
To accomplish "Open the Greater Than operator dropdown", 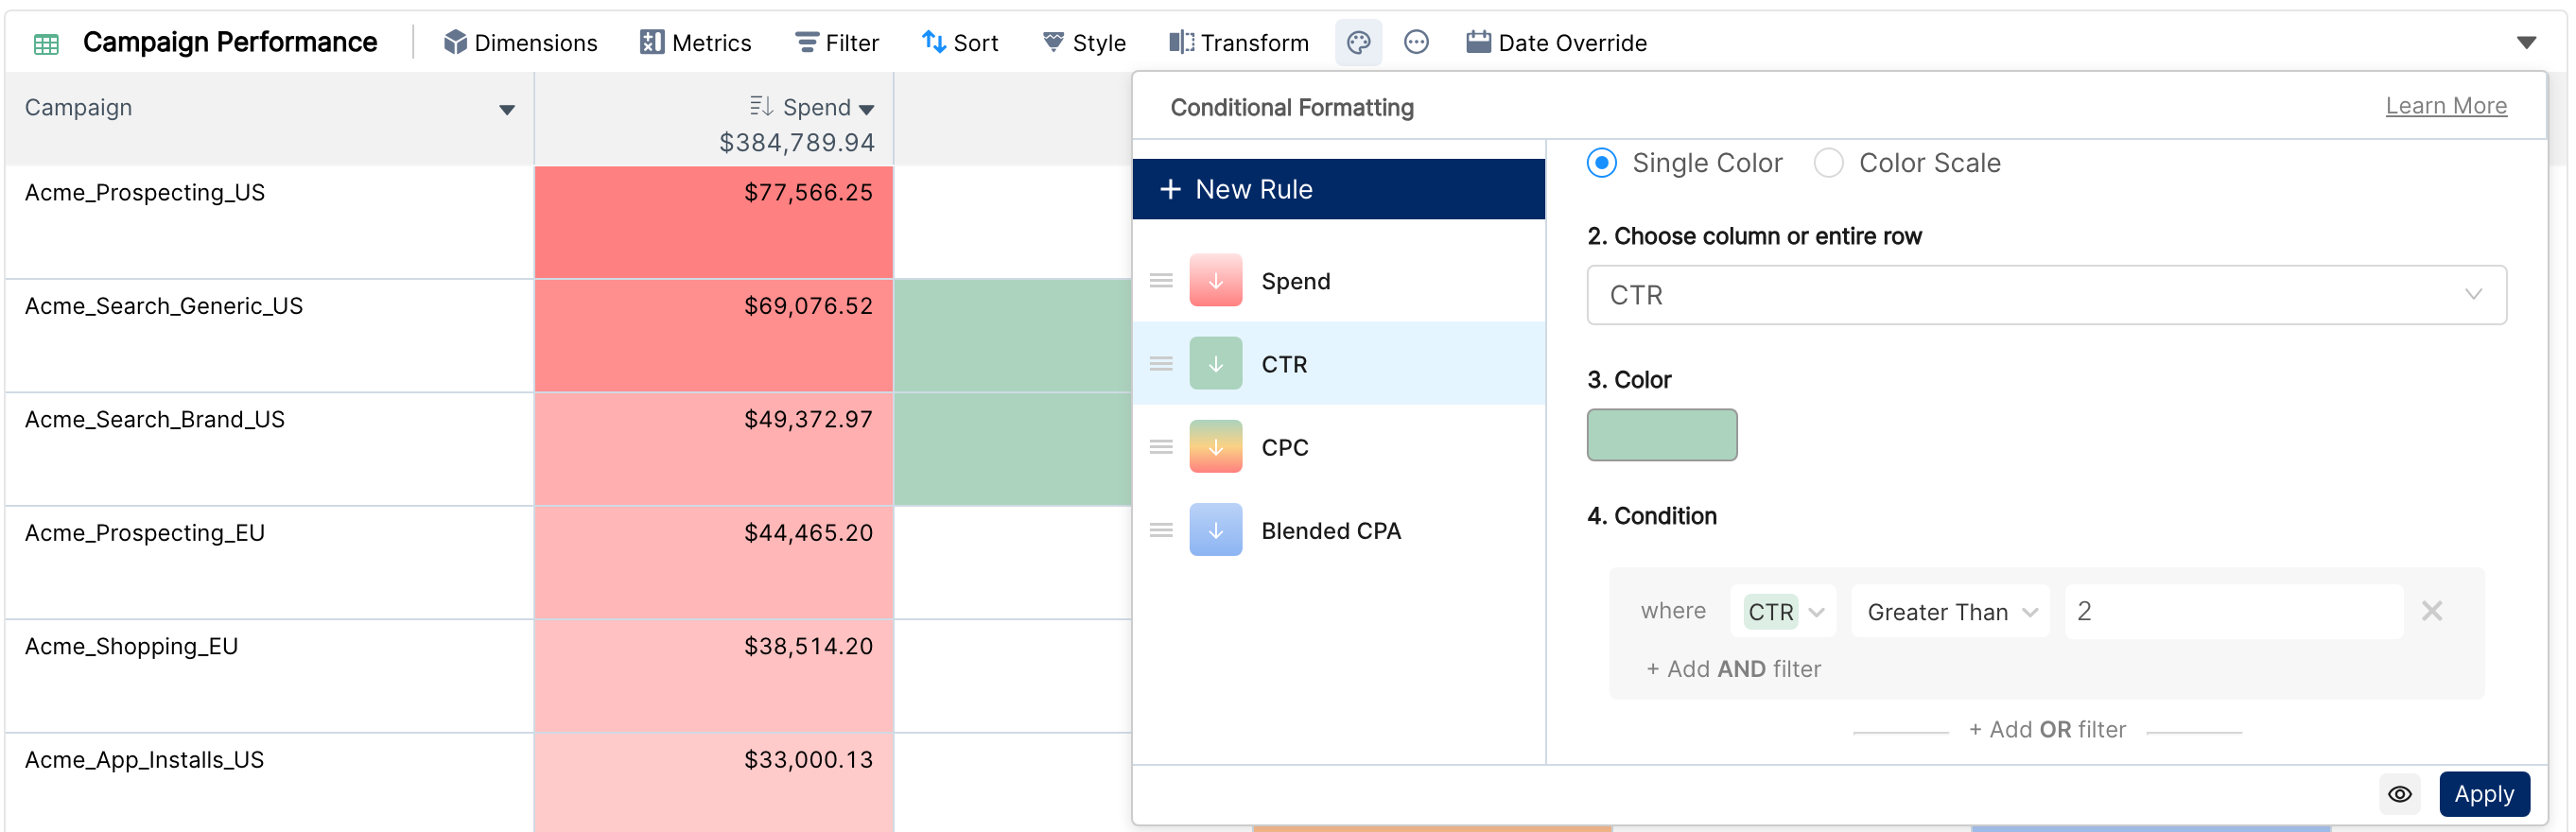I will pyautogui.click(x=1950, y=611).
